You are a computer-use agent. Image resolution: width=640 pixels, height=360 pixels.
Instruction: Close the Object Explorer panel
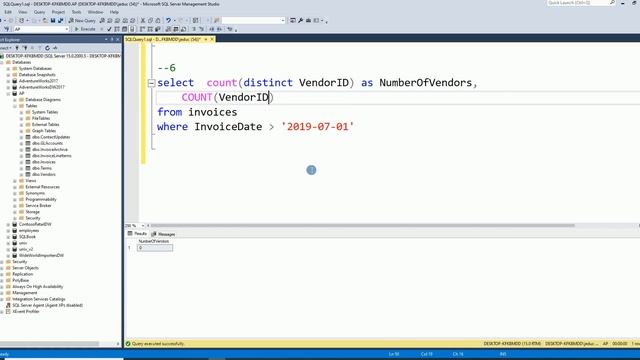(118, 40)
